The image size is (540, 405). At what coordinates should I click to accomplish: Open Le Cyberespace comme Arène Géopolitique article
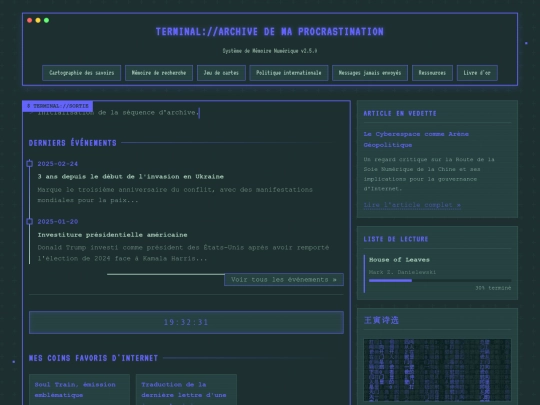(x=416, y=139)
